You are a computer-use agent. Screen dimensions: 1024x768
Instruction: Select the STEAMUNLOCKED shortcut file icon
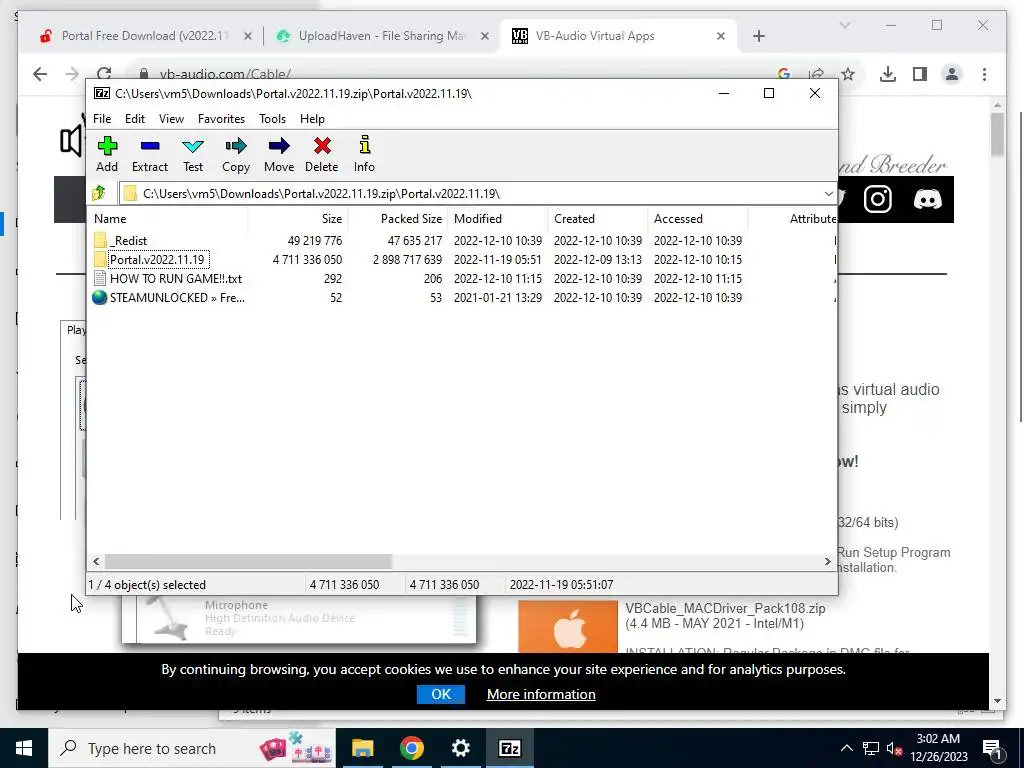[100, 297]
